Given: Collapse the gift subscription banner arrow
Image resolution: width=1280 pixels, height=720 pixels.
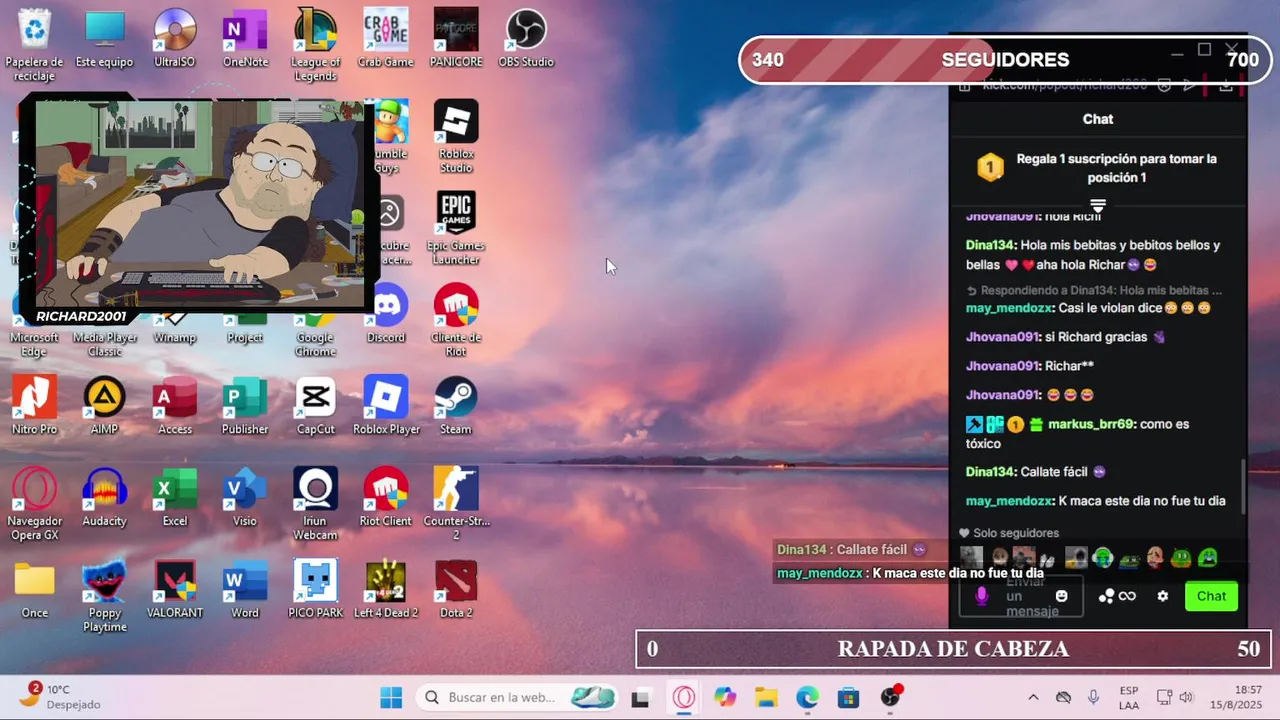Looking at the screenshot, I should pyautogui.click(x=1098, y=205).
